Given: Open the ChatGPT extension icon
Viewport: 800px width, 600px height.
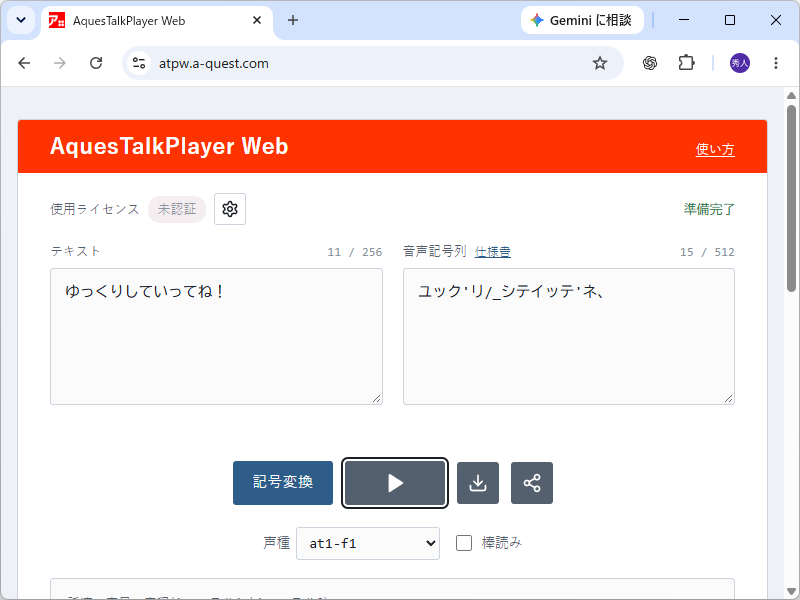Looking at the screenshot, I should (x=649, y=63).
